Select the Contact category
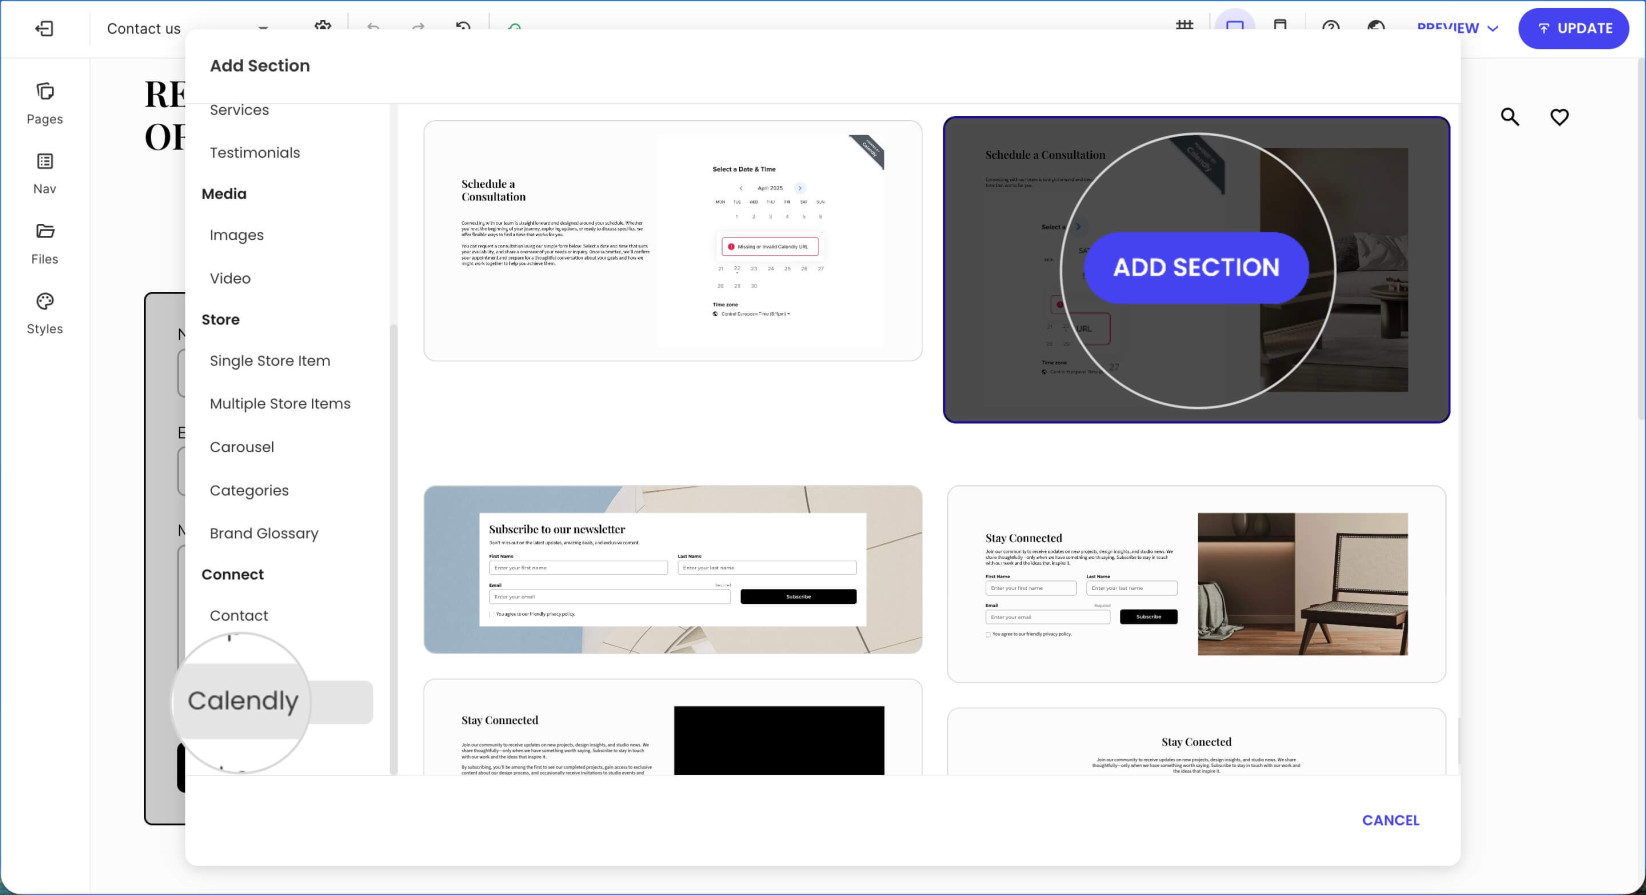 pyautogui.click(x=239, y=616)
